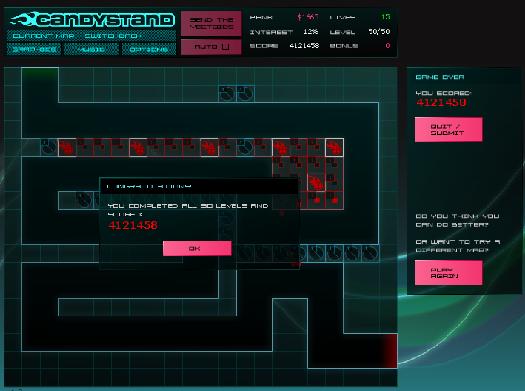This screenshot has height=391, width=525.
Task: Select the right blue tower of the top pair
Action: [x=245, y=93]
